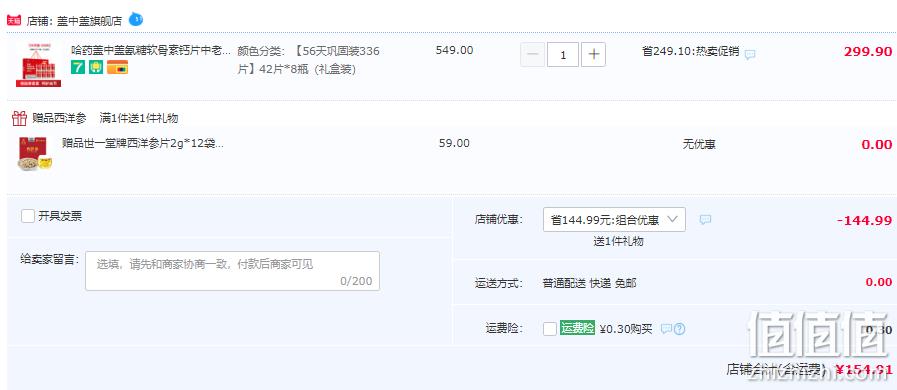The height and width of the screenshot is (390, 897).
Task: Visit the 盖中盖旗舰店 store link
Action: tap(90, 21)
